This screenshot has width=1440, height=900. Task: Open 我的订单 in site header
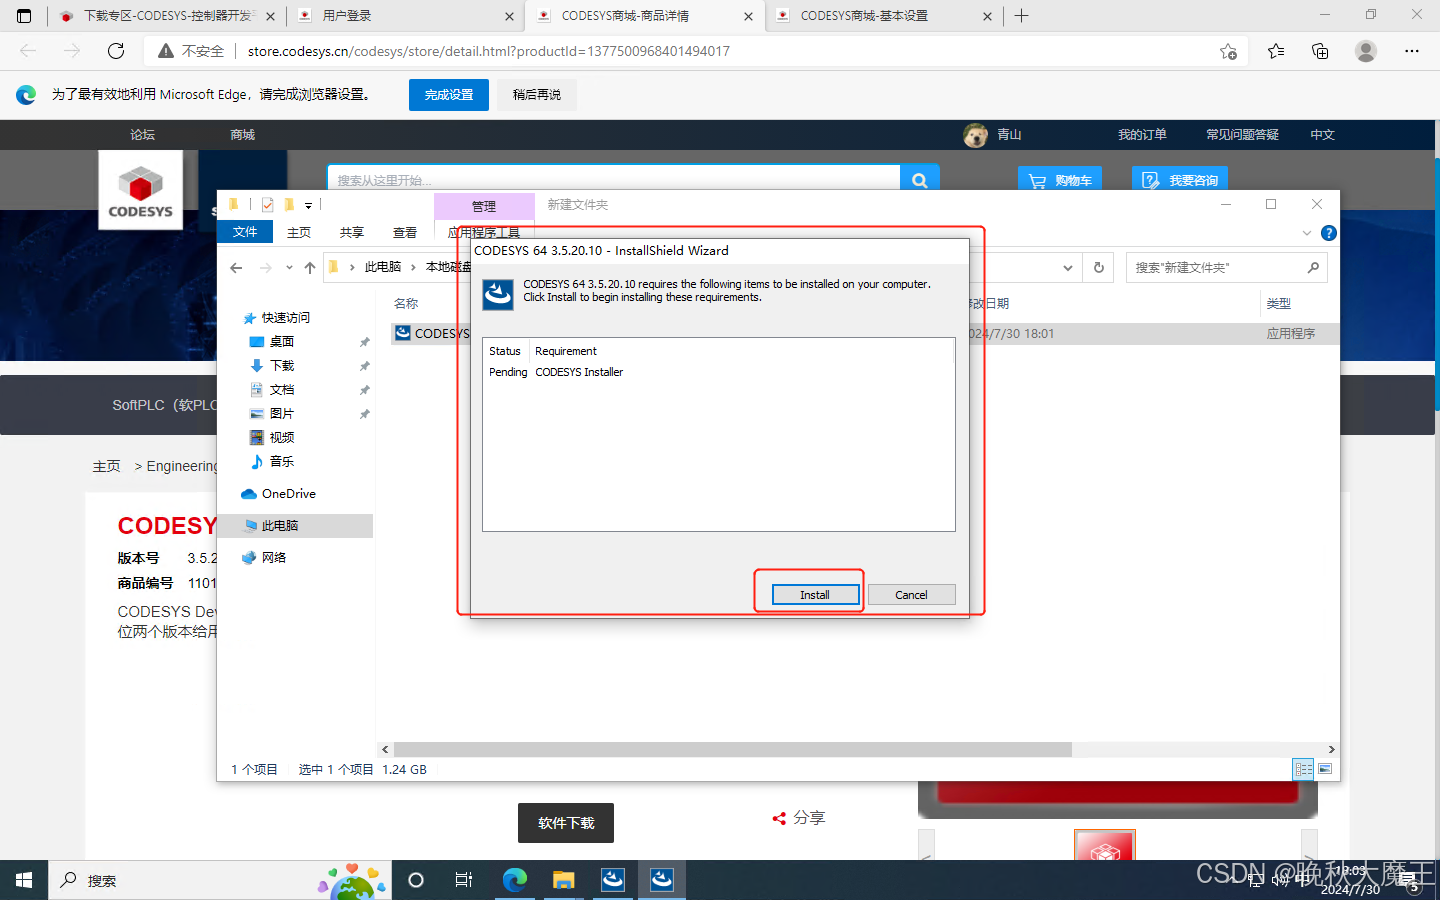click(1142, 135)
